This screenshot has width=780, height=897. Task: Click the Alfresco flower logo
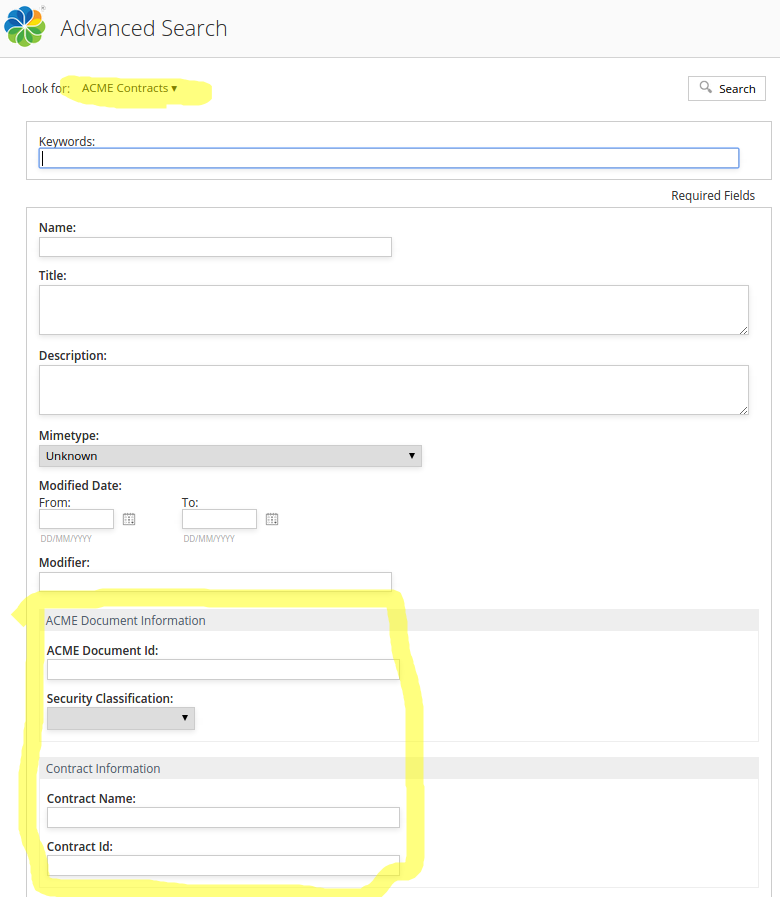click(x=23, y=24)
